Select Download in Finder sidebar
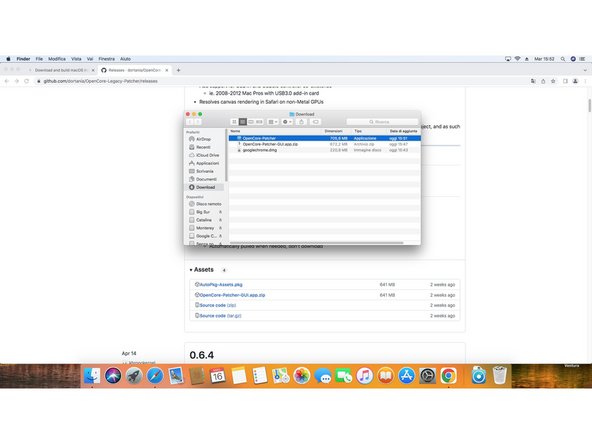The width and height of the screenshot is (592, 444). (x=204, y=187)
